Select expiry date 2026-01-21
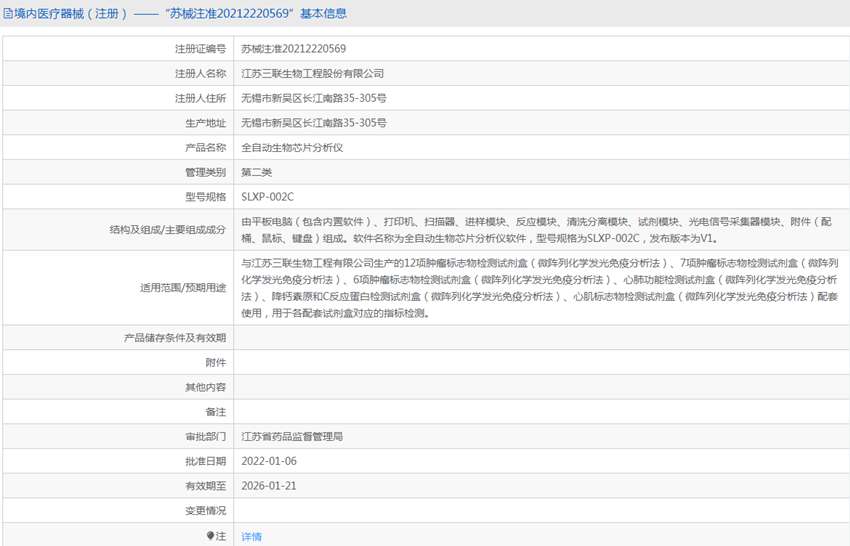Image resolution: width=850 pixels, height=546 pixels. click(x=269, y=486)
